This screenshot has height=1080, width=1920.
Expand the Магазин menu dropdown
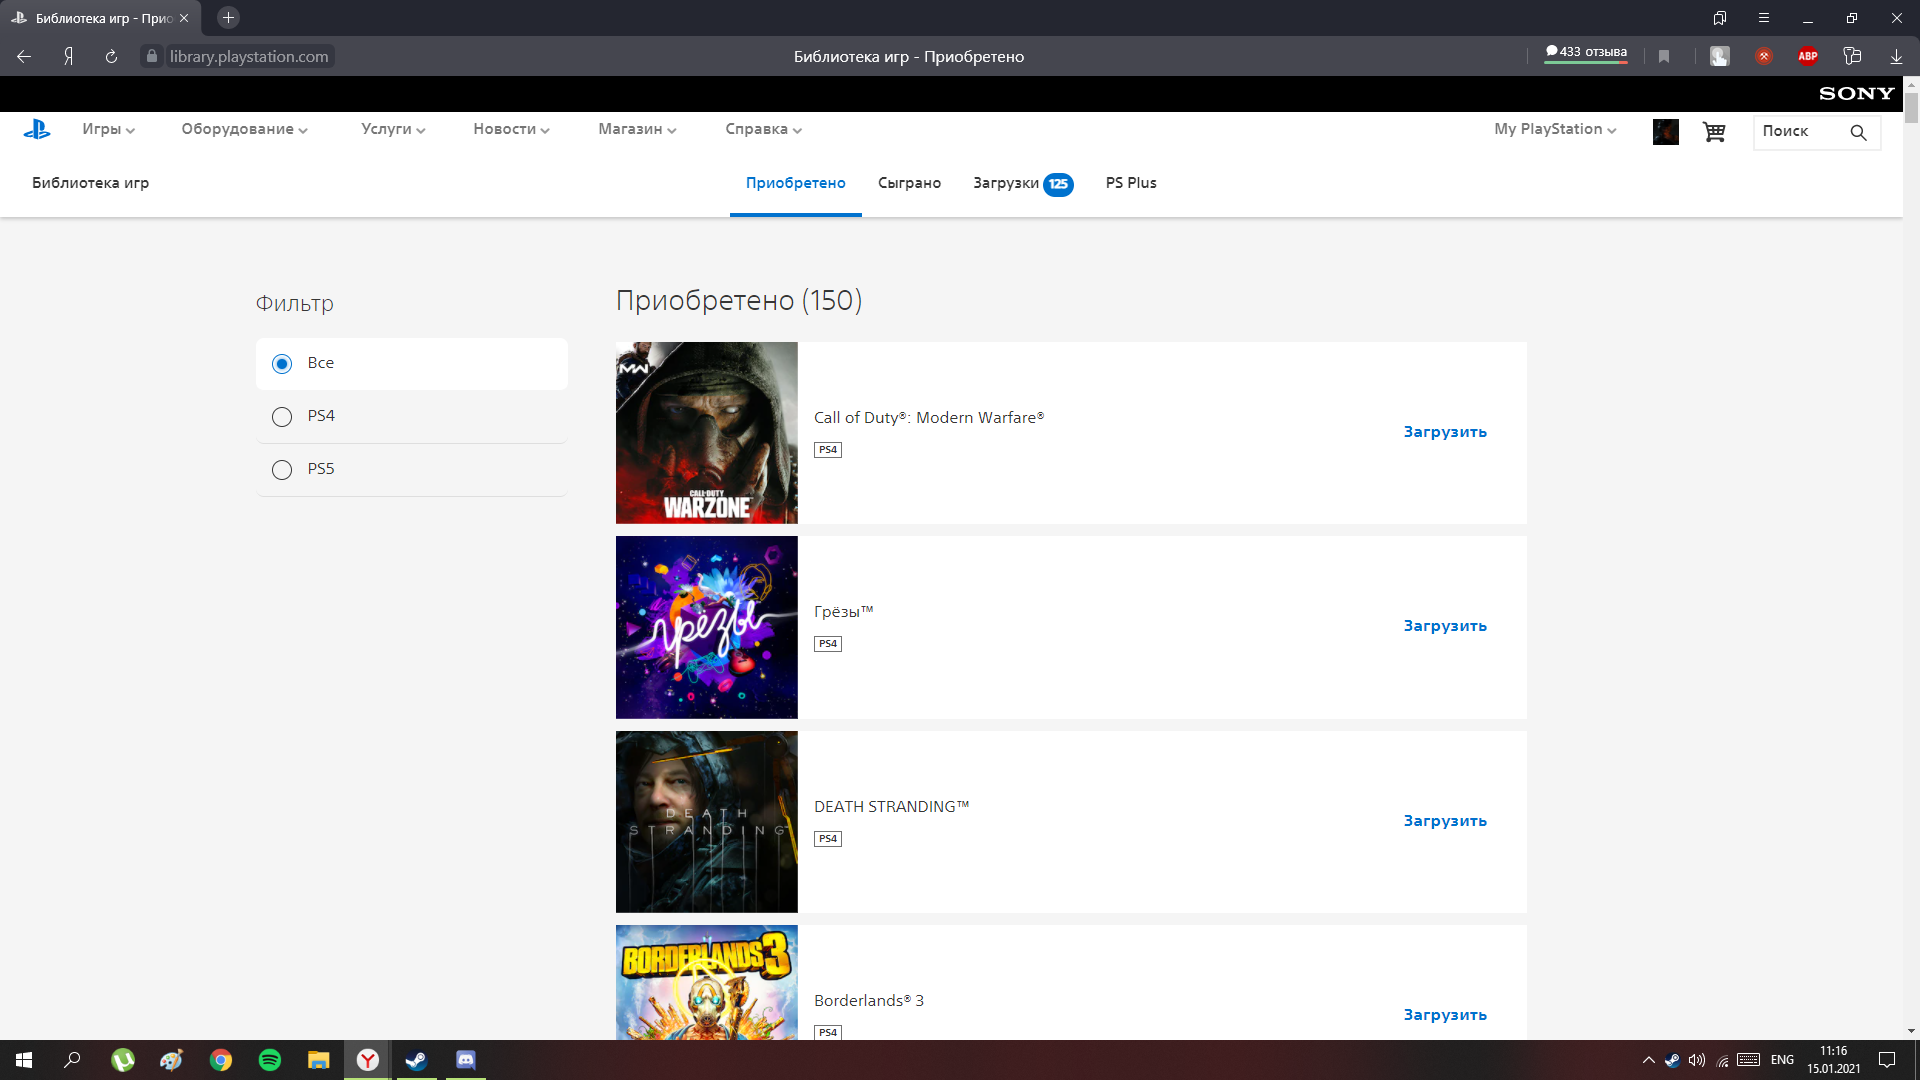tap(638, 129)
